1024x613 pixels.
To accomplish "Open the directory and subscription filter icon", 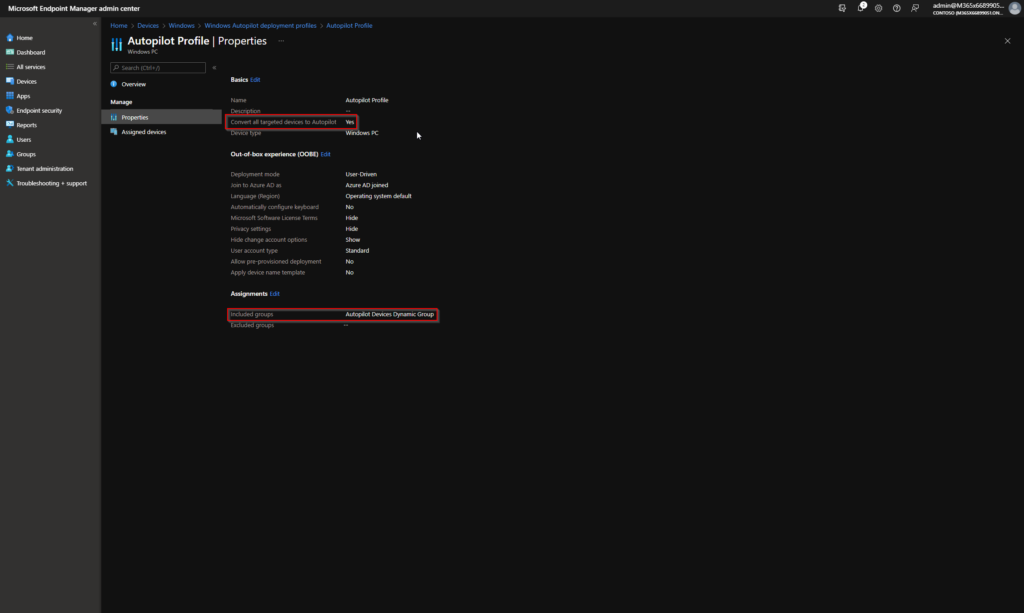I will tap(842, 8).
